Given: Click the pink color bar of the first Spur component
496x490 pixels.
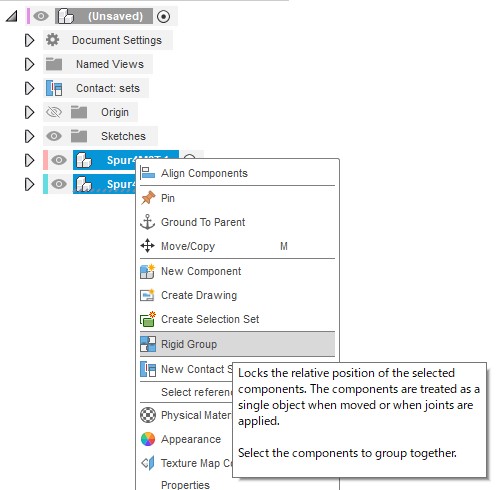Looking at the screenshot, I should [45, 160].
